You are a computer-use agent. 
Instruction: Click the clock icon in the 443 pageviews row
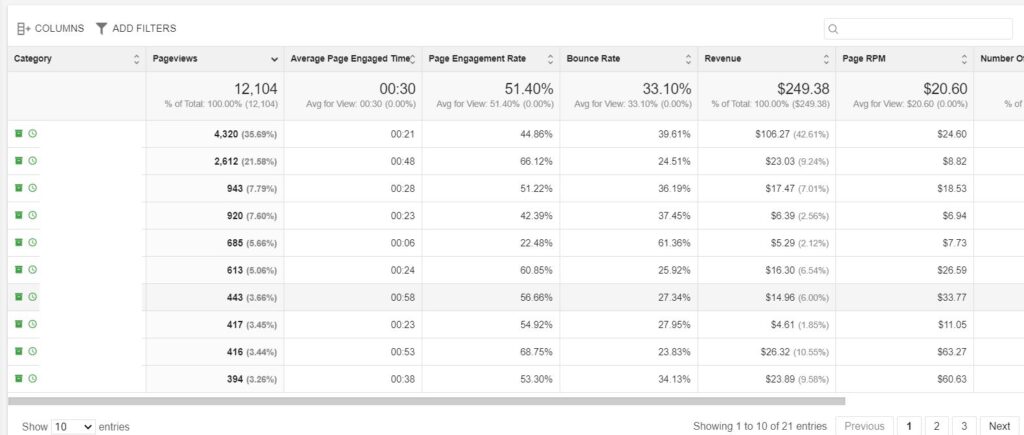[33, 297]
